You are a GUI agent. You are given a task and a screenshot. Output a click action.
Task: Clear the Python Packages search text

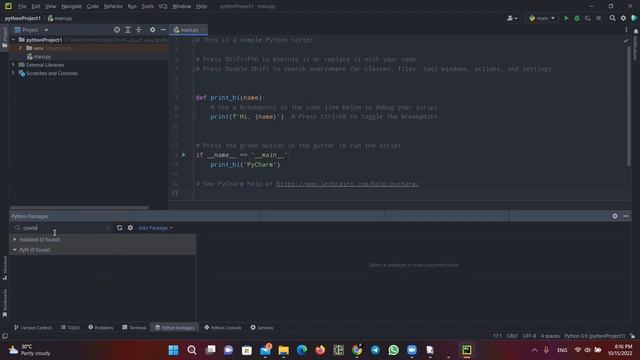tap(108, 228)
